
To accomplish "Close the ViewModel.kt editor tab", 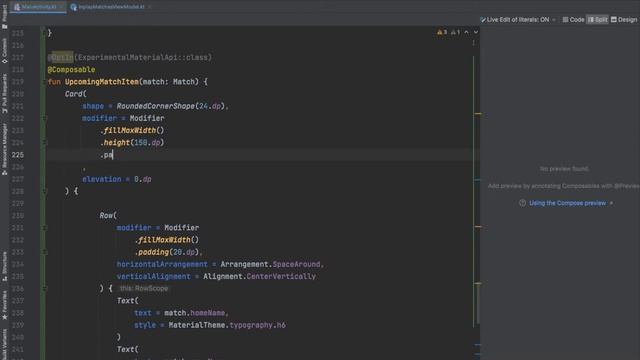I will pos(149,7).
